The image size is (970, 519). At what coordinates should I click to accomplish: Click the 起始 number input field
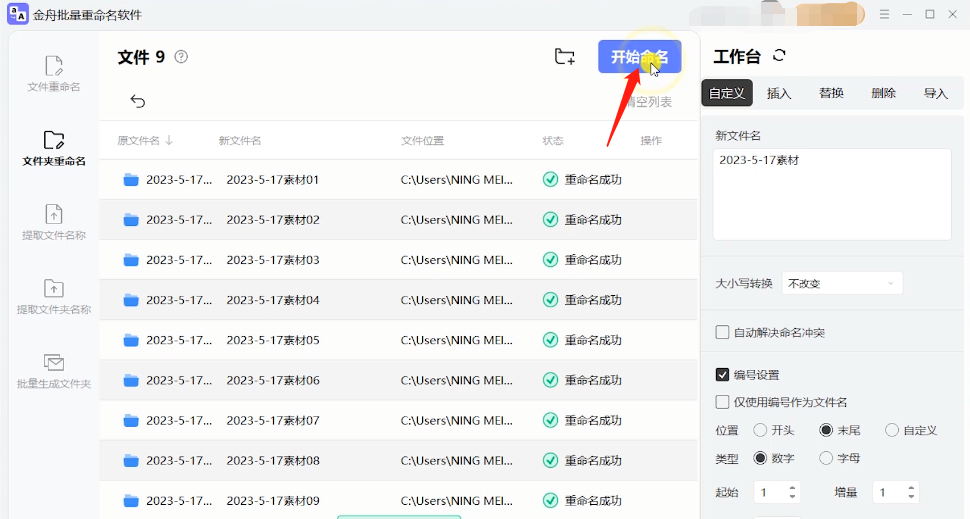777,492
